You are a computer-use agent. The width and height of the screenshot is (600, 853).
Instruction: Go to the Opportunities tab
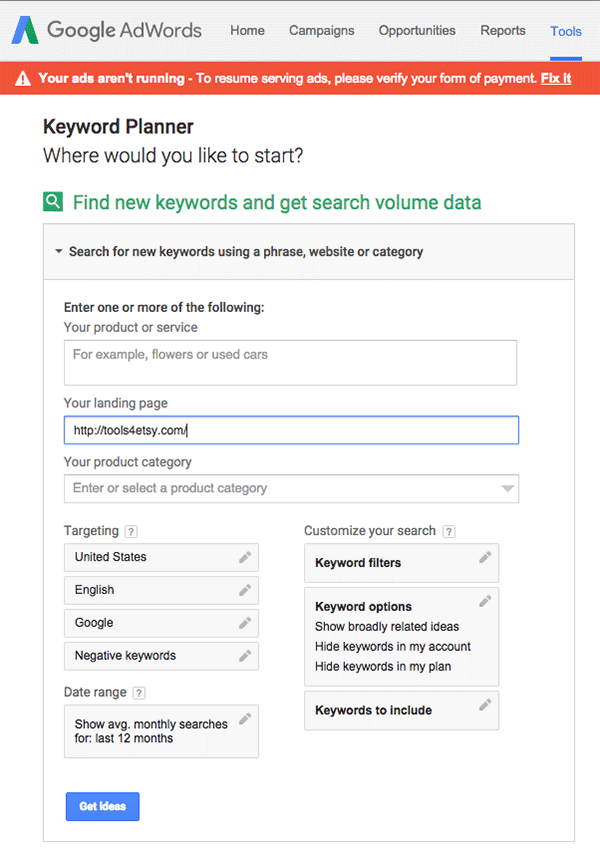417,30
